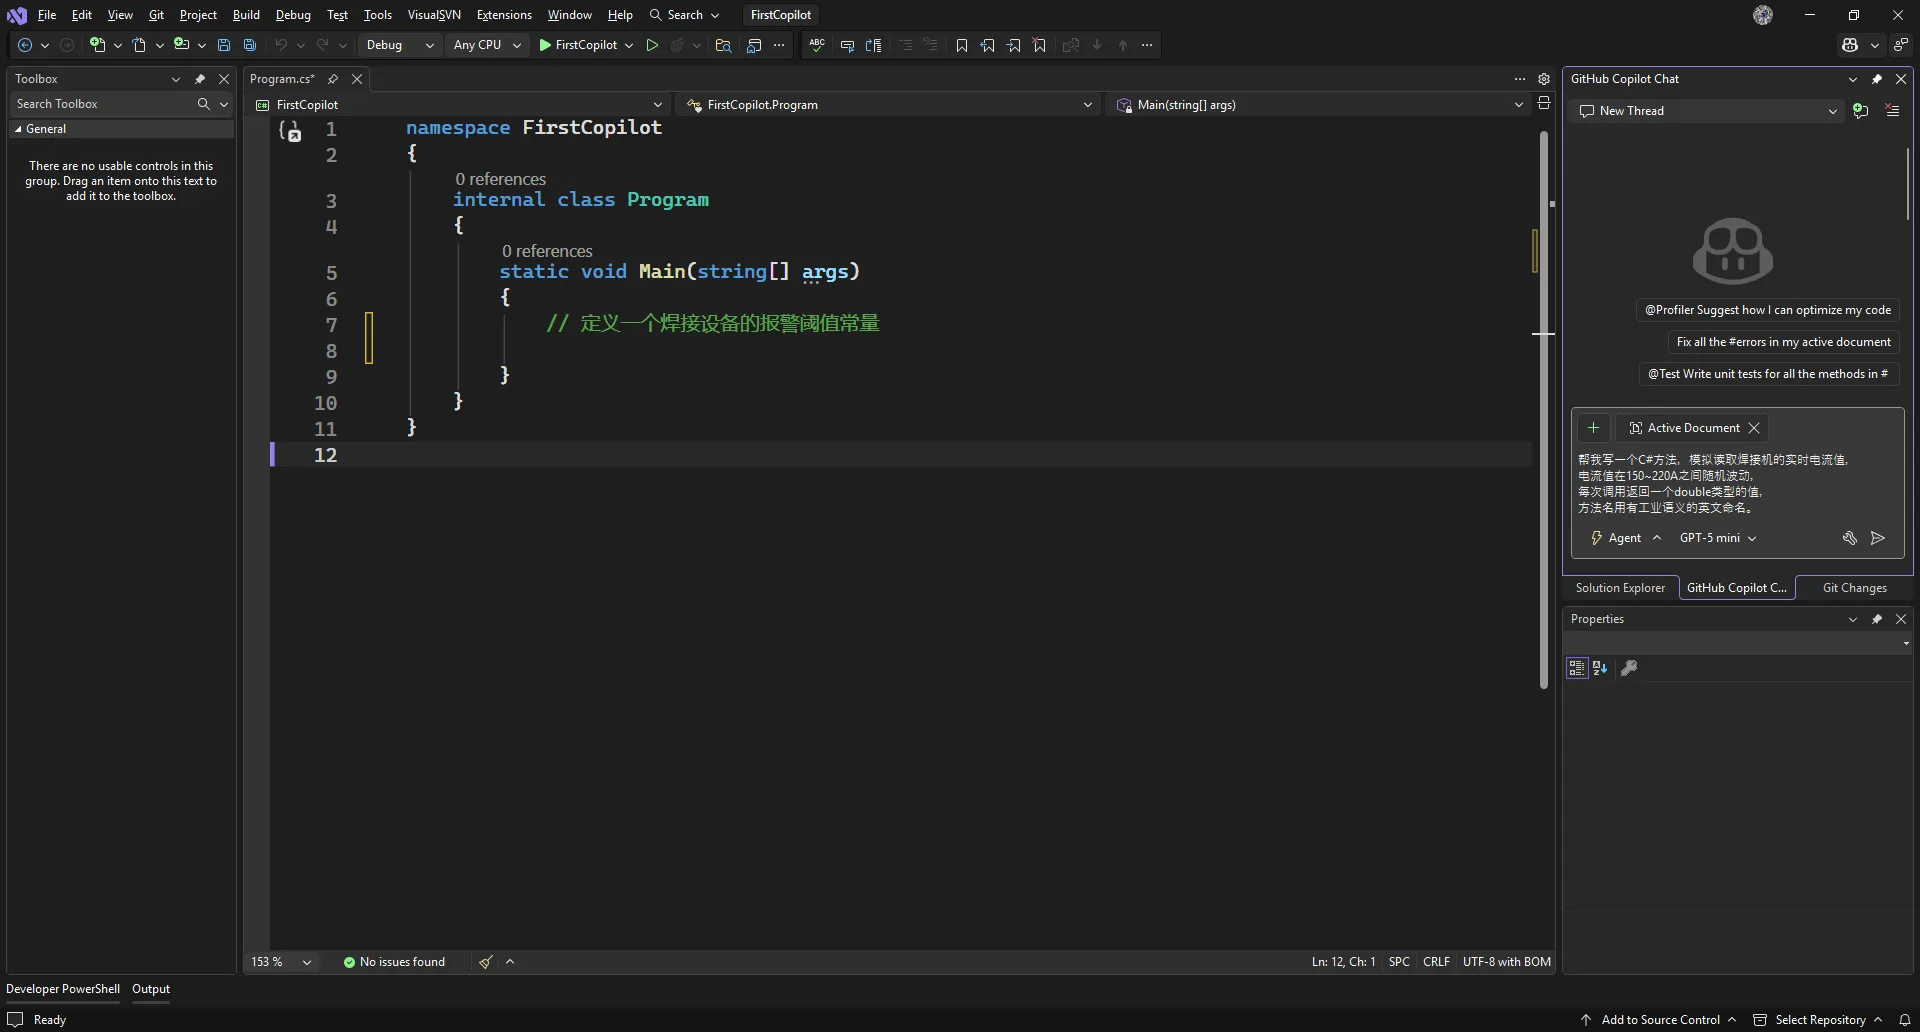The width and height of the screenshot is (1920, 1032).
Task: Change the Agent mode dropdown
Action: pos(1626,538)
